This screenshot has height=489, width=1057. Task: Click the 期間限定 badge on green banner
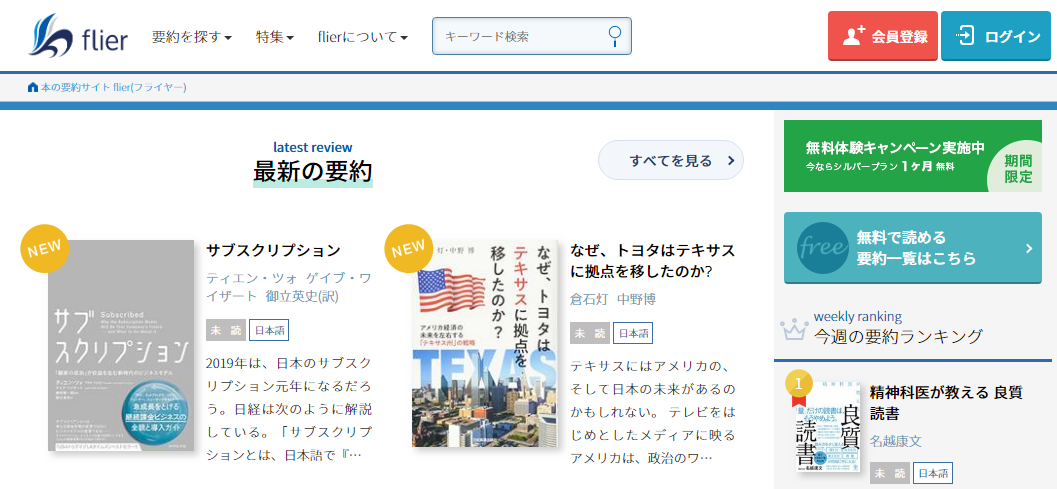coord(1017,169)
